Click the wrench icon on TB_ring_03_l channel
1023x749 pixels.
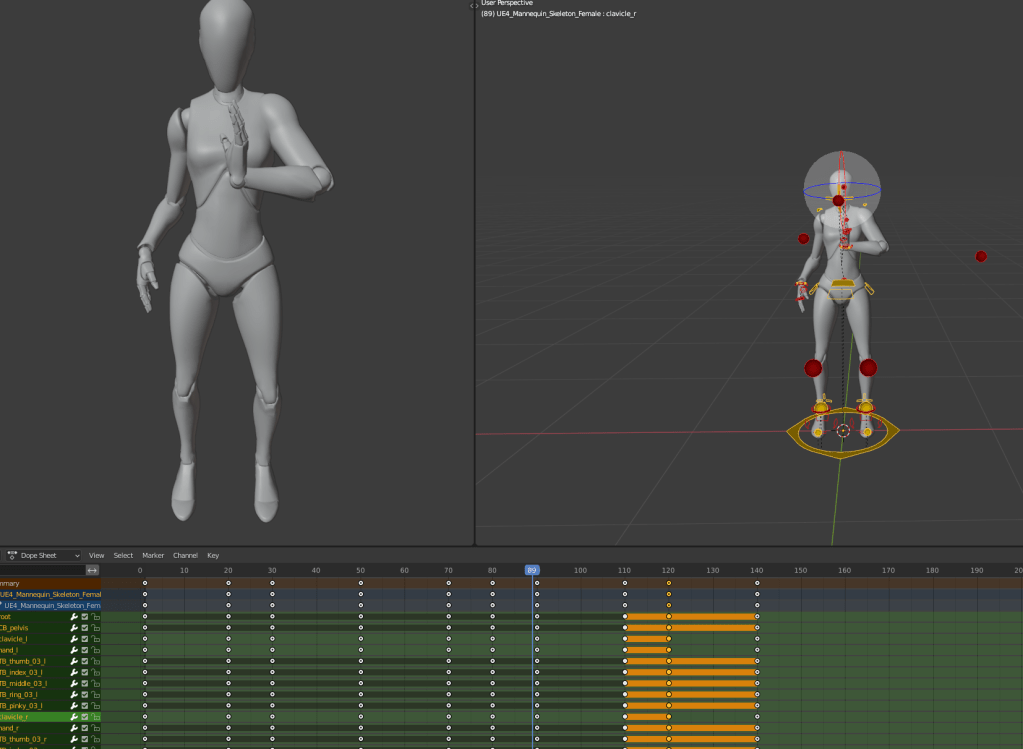(74, 695)
